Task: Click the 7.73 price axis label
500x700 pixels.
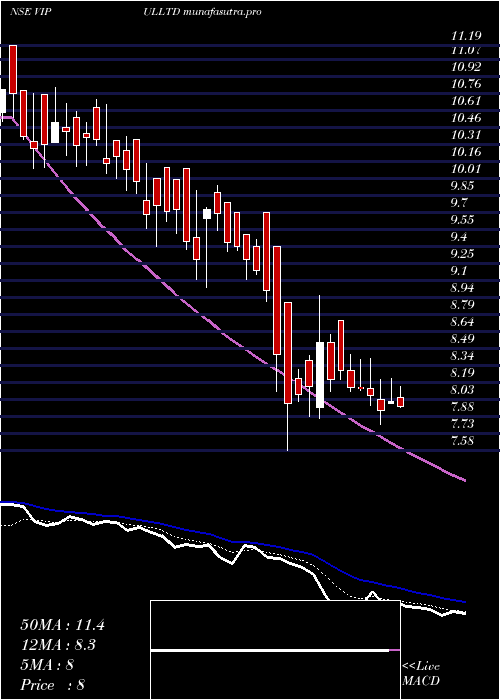Action: point(464,423)
